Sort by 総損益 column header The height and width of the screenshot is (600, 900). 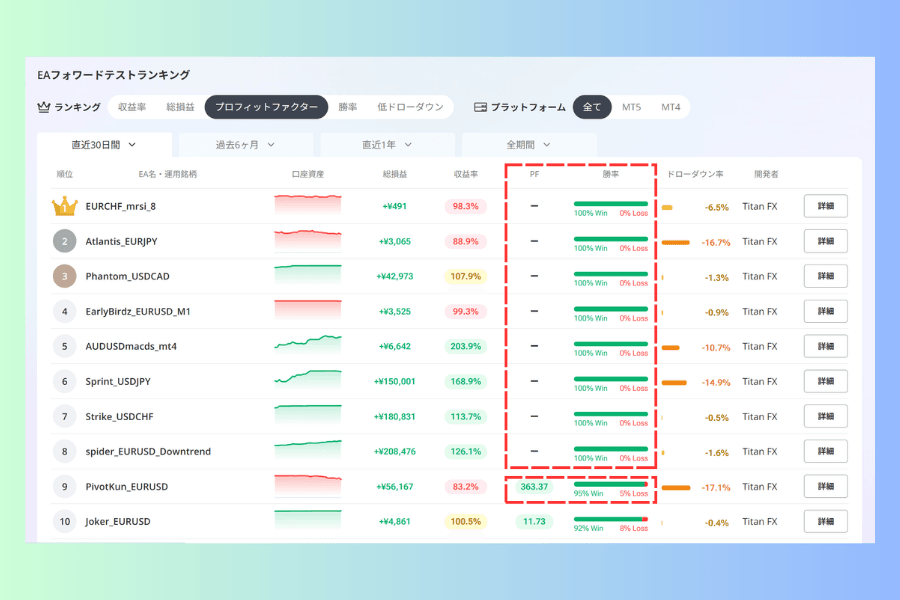pyautogui.click(x=395, y=174)
